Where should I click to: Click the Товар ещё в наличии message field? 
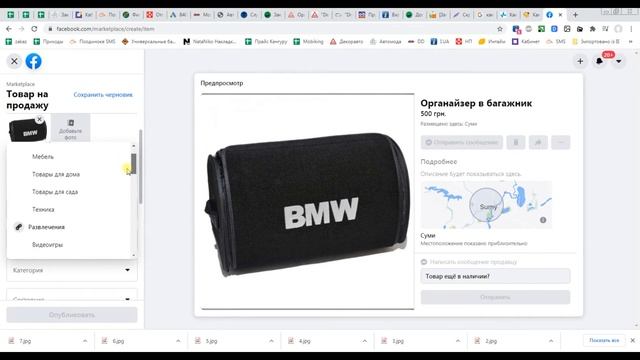pyautogui.click(x=496, y=276)
